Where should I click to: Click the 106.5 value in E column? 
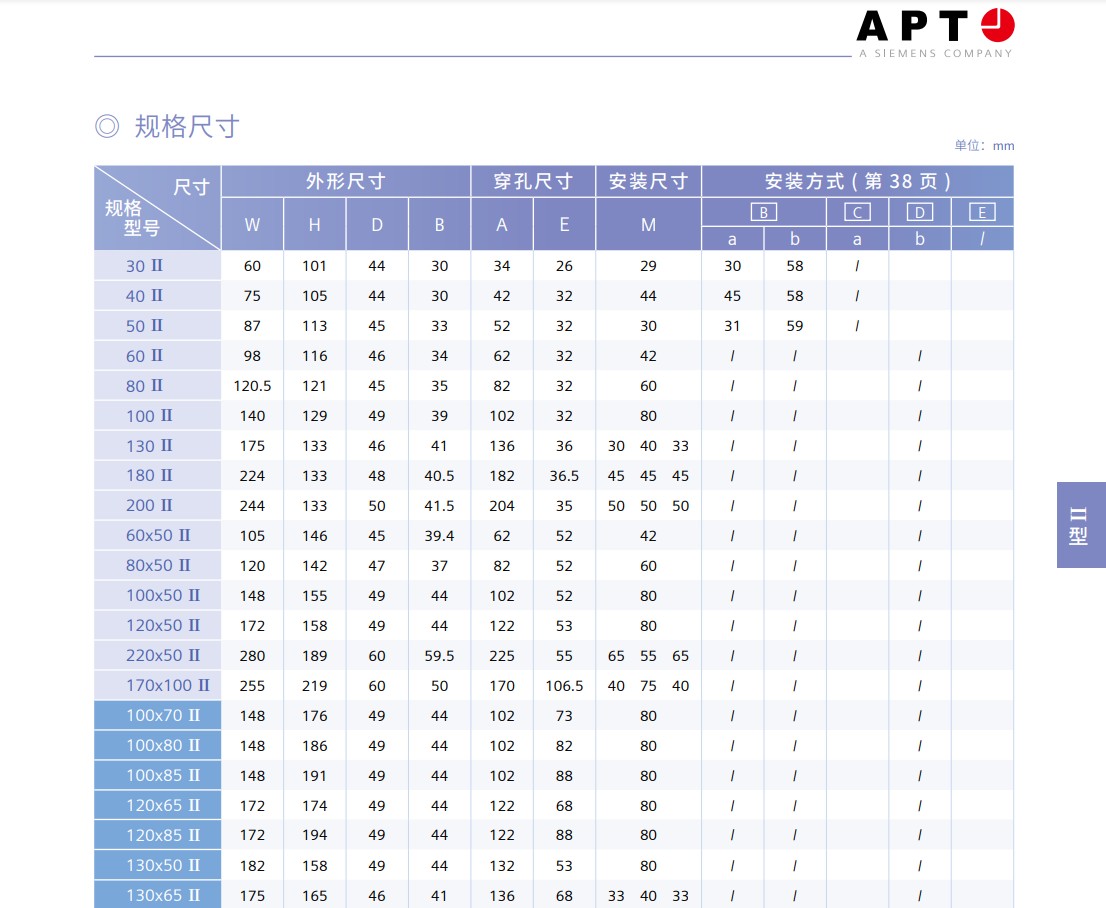[564, 686]
